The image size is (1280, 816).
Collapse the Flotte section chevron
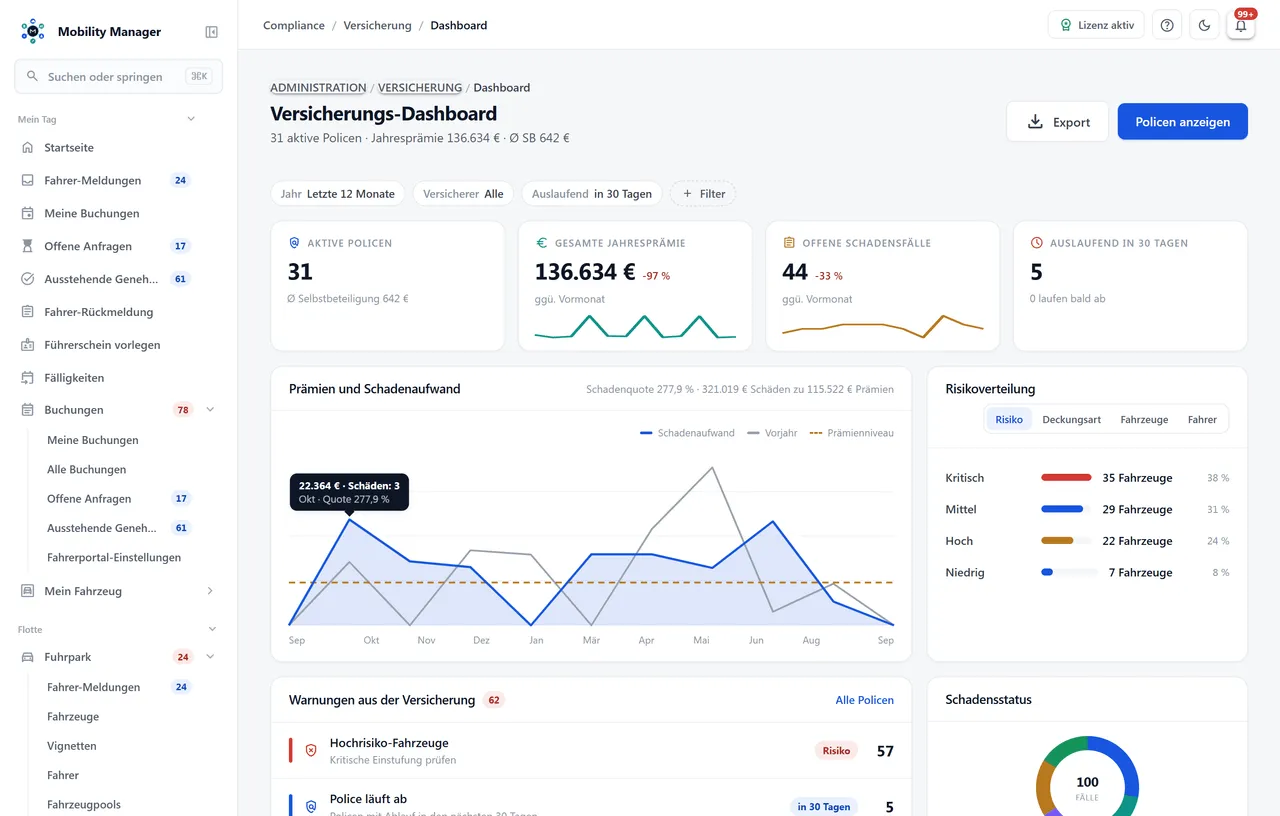(x=212, y=629)
